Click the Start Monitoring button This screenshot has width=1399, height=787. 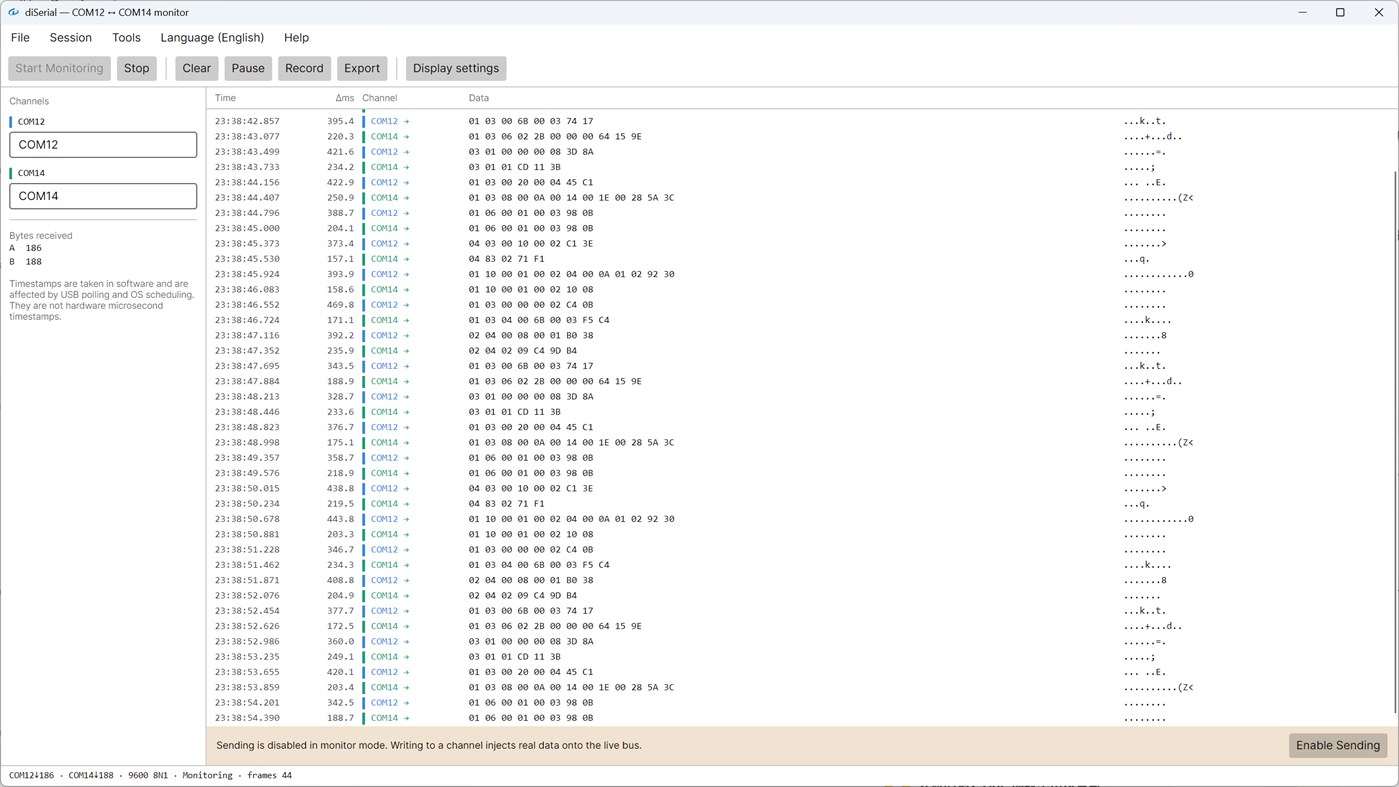coord(59,68)
